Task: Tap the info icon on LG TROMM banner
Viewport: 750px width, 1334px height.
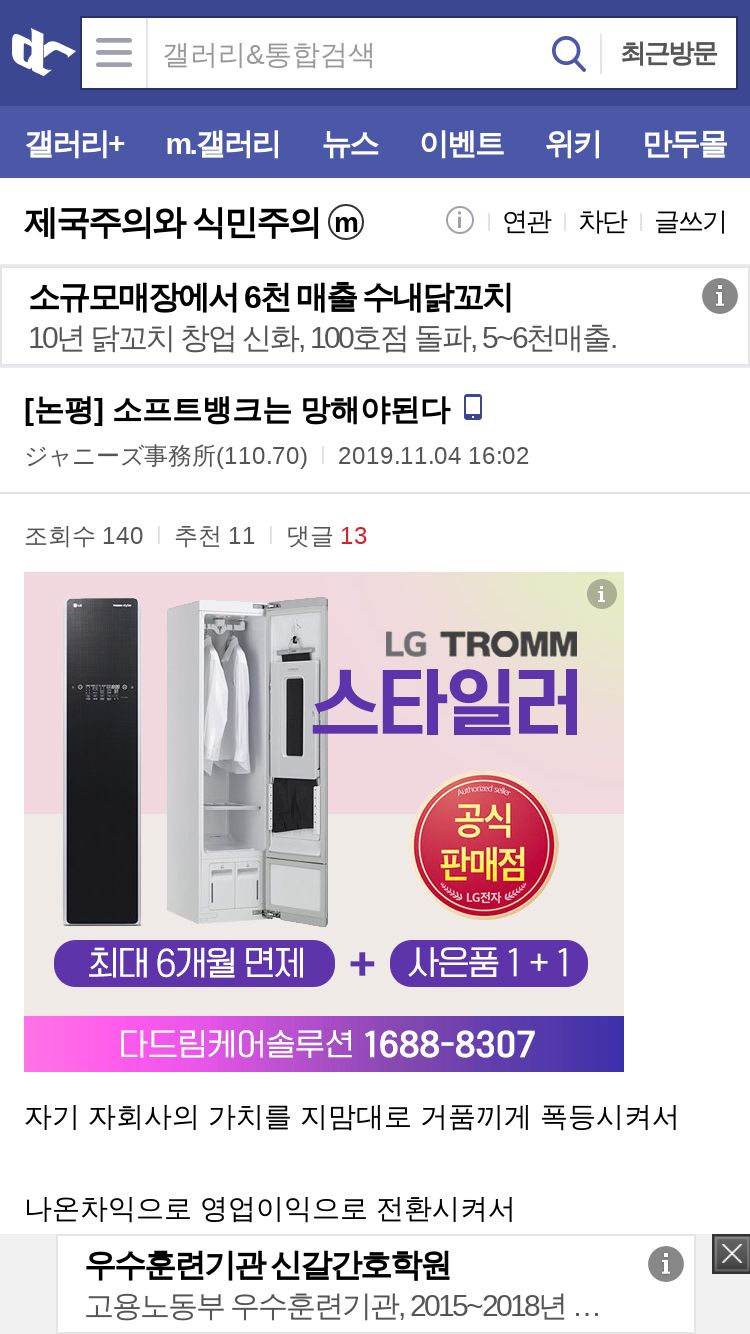Action: 601,594
